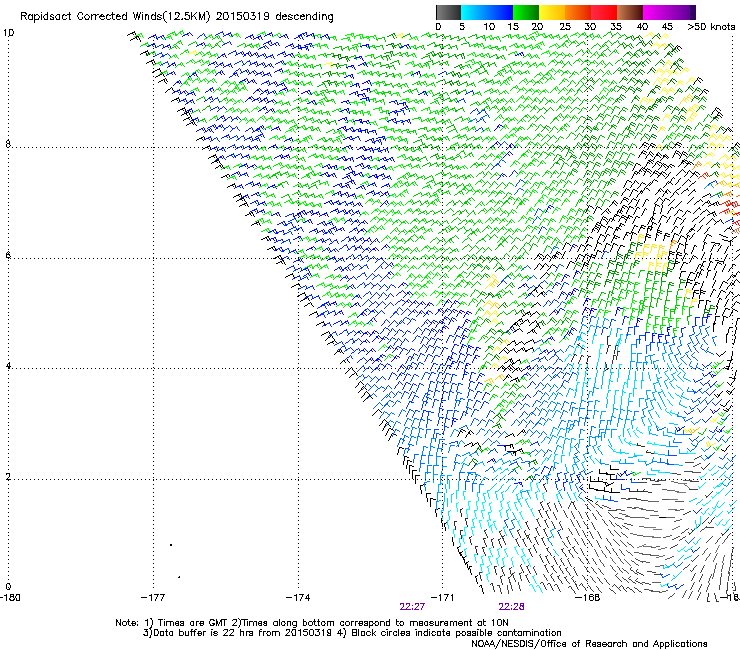
Task: Click the latitude label '10' on the axis
Action: [8, 33]
